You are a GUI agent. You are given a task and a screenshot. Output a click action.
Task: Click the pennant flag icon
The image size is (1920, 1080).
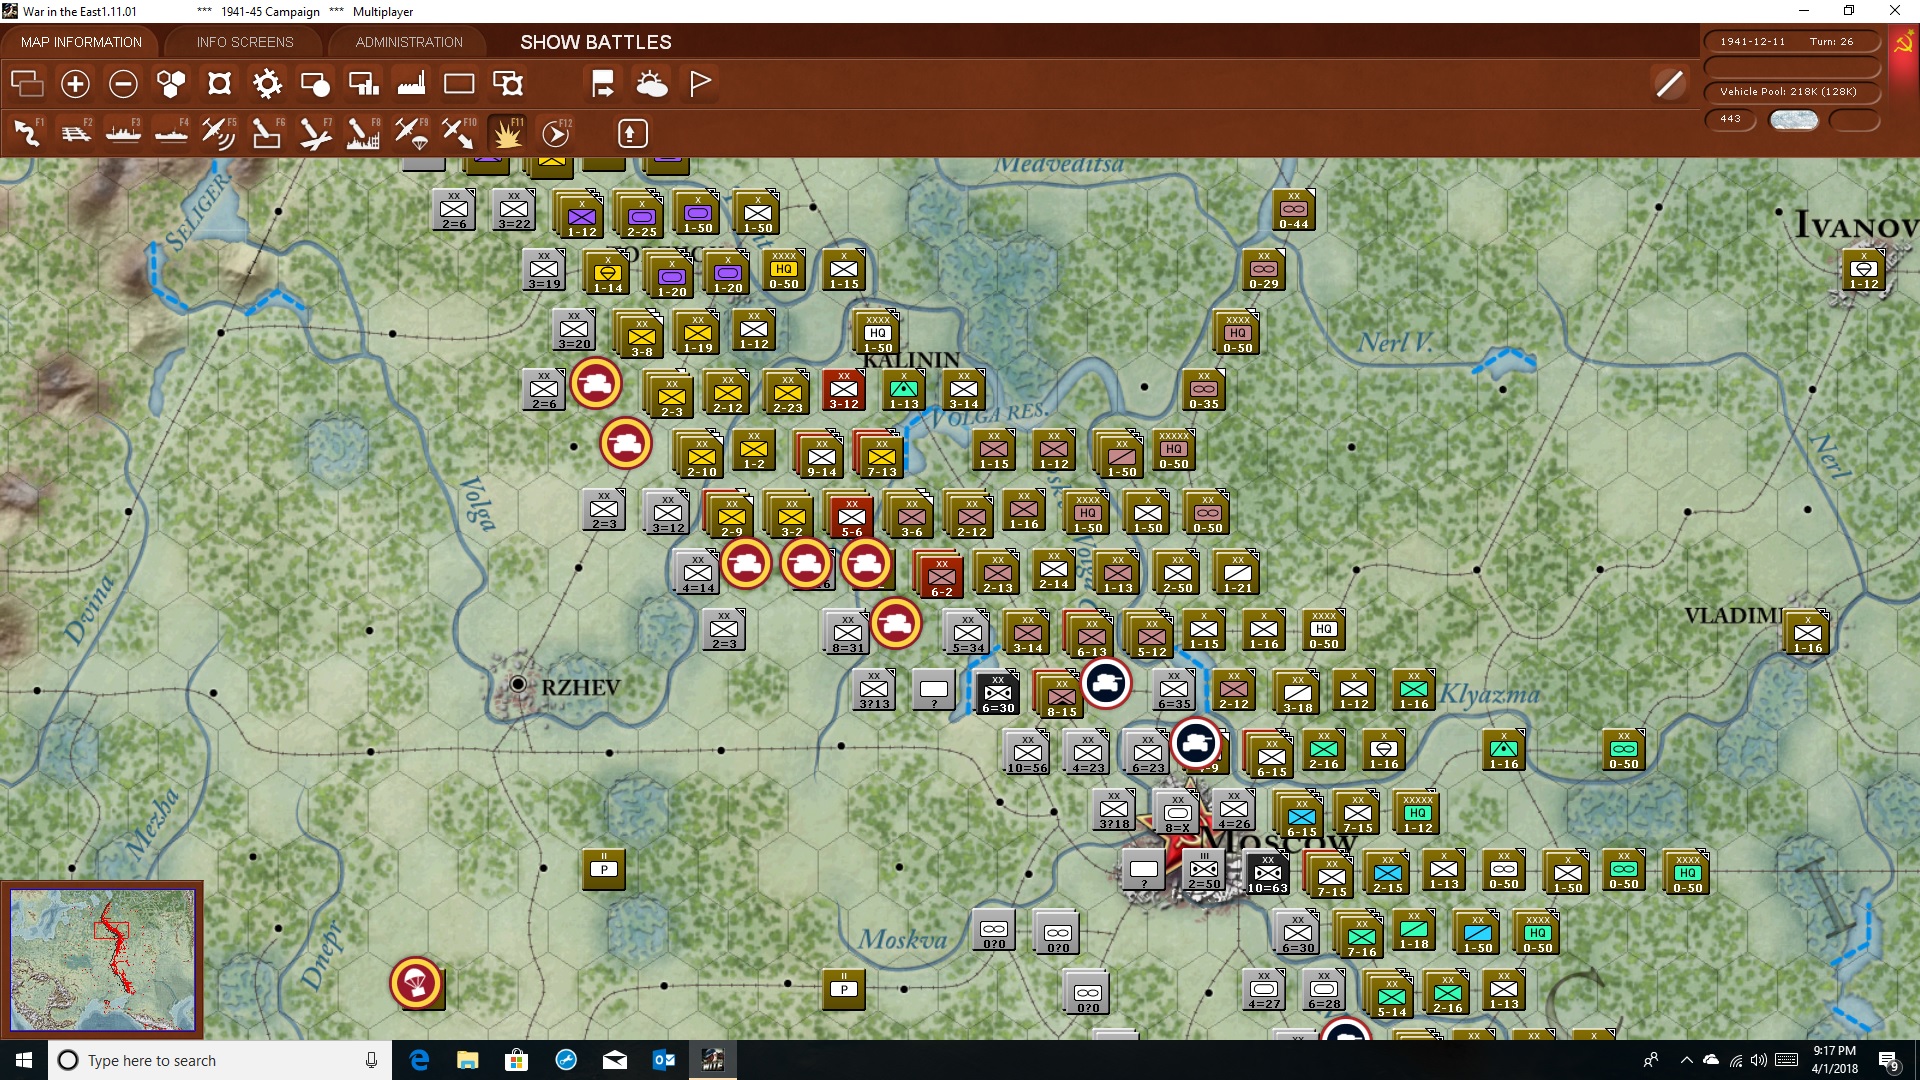[x=700, y=84]
